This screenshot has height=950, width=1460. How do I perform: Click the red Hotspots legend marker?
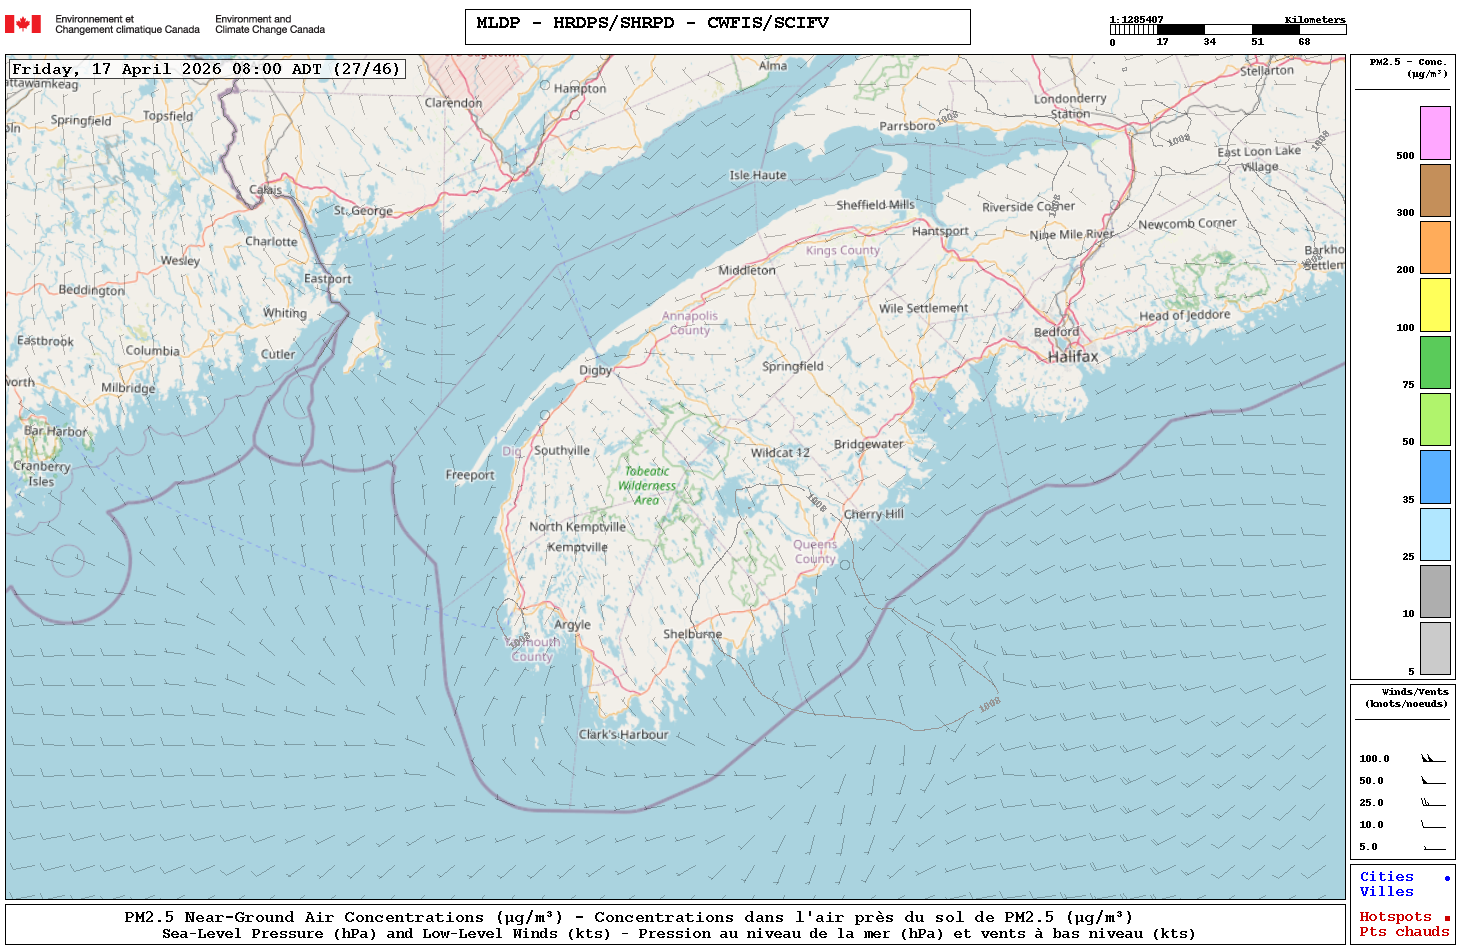(1447, 918)
